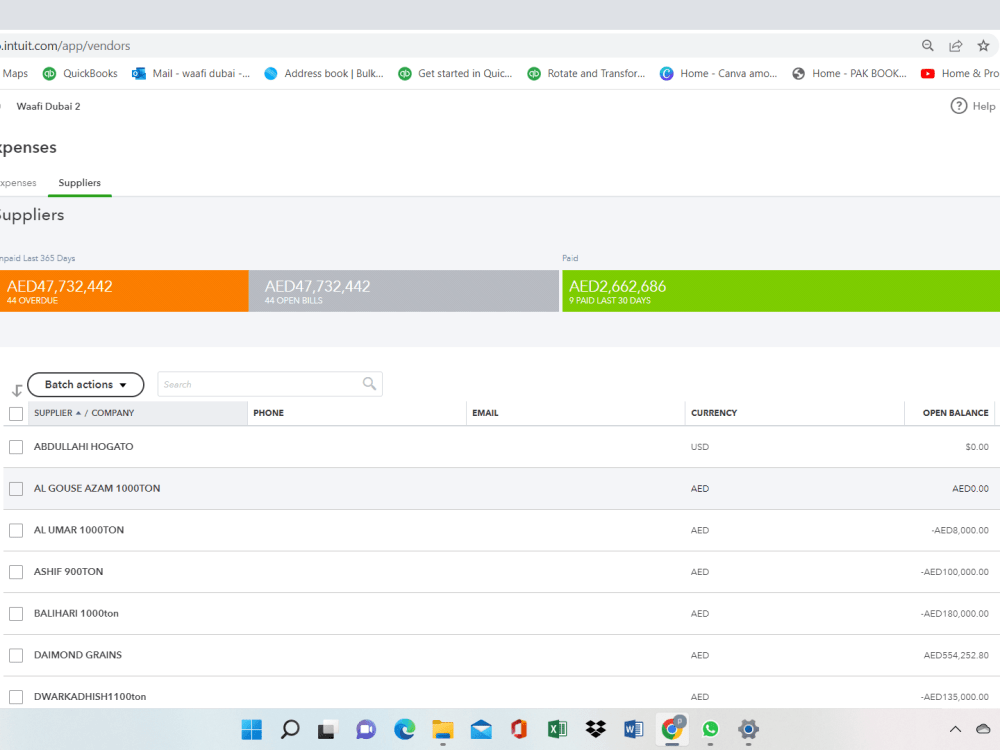Image resolution: width=1000 pixels, height=750 pixels.
Task: Check the ASHIF 900TON checkbox
Action: coord(16,572)
